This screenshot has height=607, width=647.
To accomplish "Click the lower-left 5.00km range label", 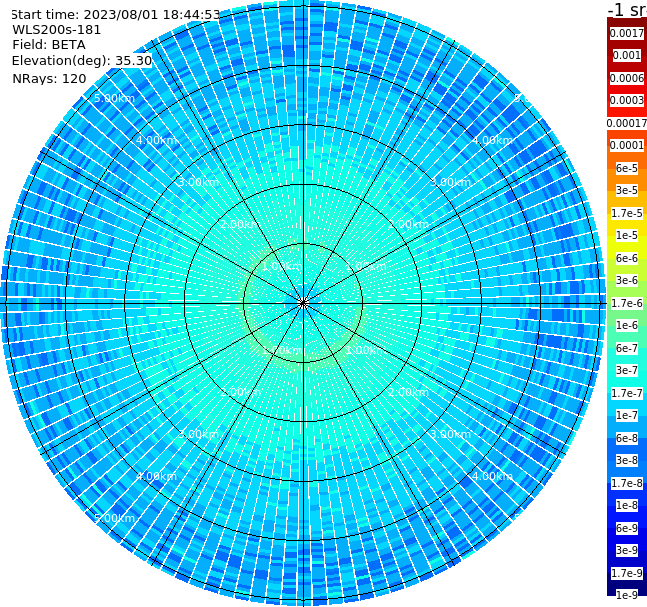I will tap(114, 518).
